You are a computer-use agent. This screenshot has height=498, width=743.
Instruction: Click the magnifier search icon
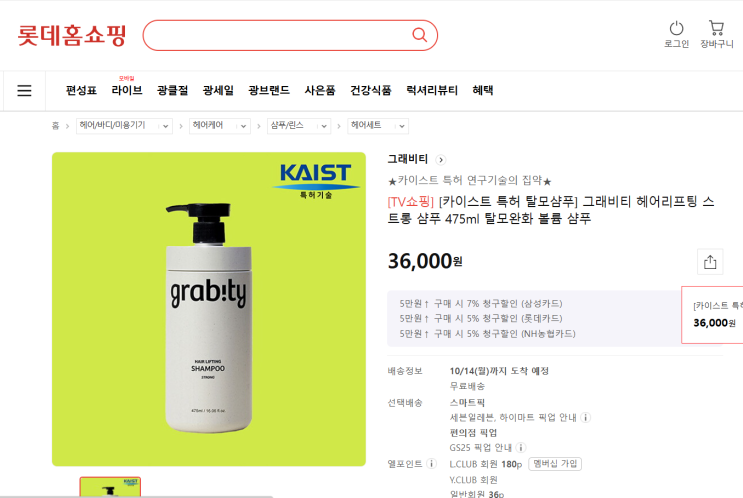(x=419, y=35)
